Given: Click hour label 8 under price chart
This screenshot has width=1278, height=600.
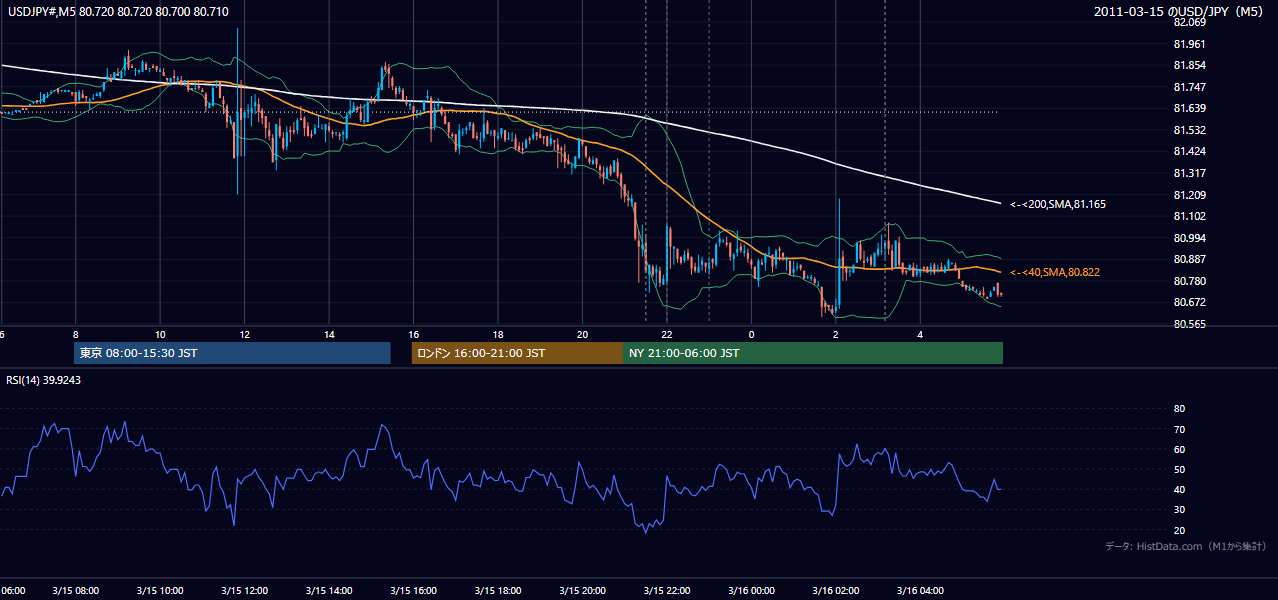Looking at the screenshot, I should pyautogui.click(x=76, y=333).
